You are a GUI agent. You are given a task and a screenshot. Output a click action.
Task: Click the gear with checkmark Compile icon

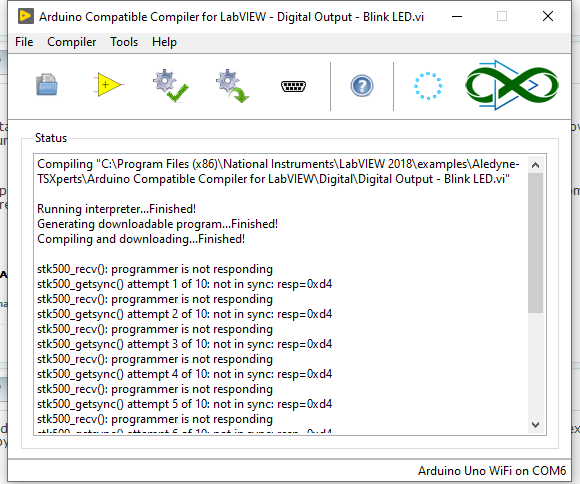click(x=170, y=86)
